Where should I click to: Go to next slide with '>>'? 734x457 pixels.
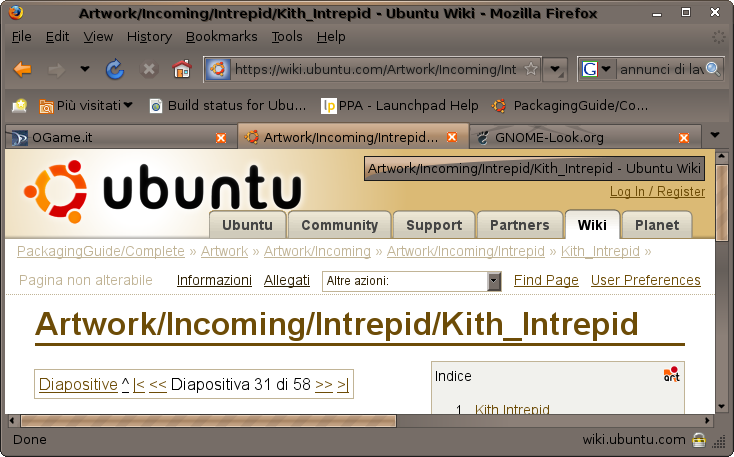pos(324,385)
